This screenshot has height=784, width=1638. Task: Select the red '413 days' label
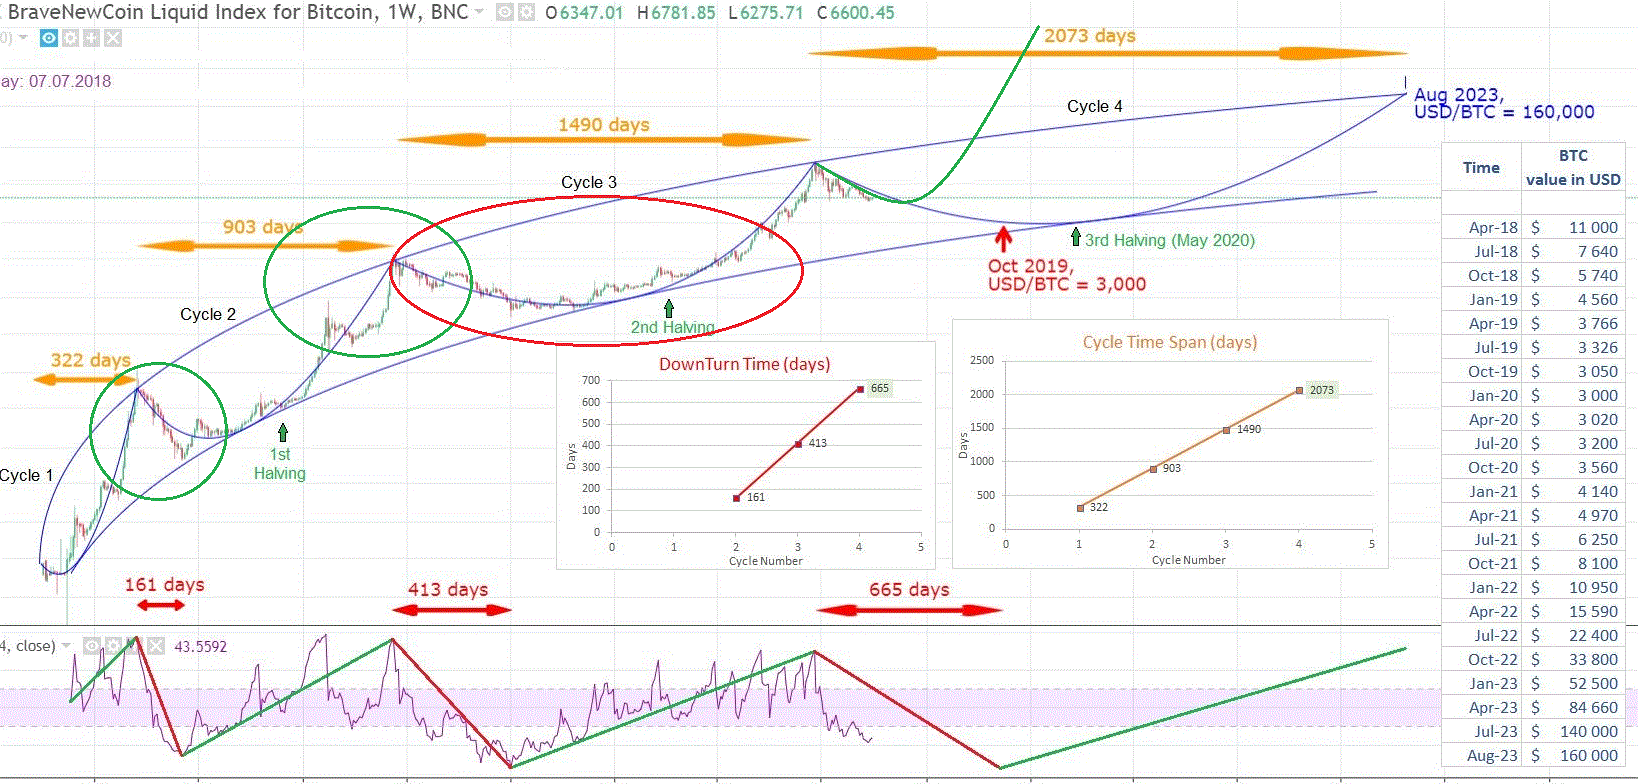pos(448,590)
